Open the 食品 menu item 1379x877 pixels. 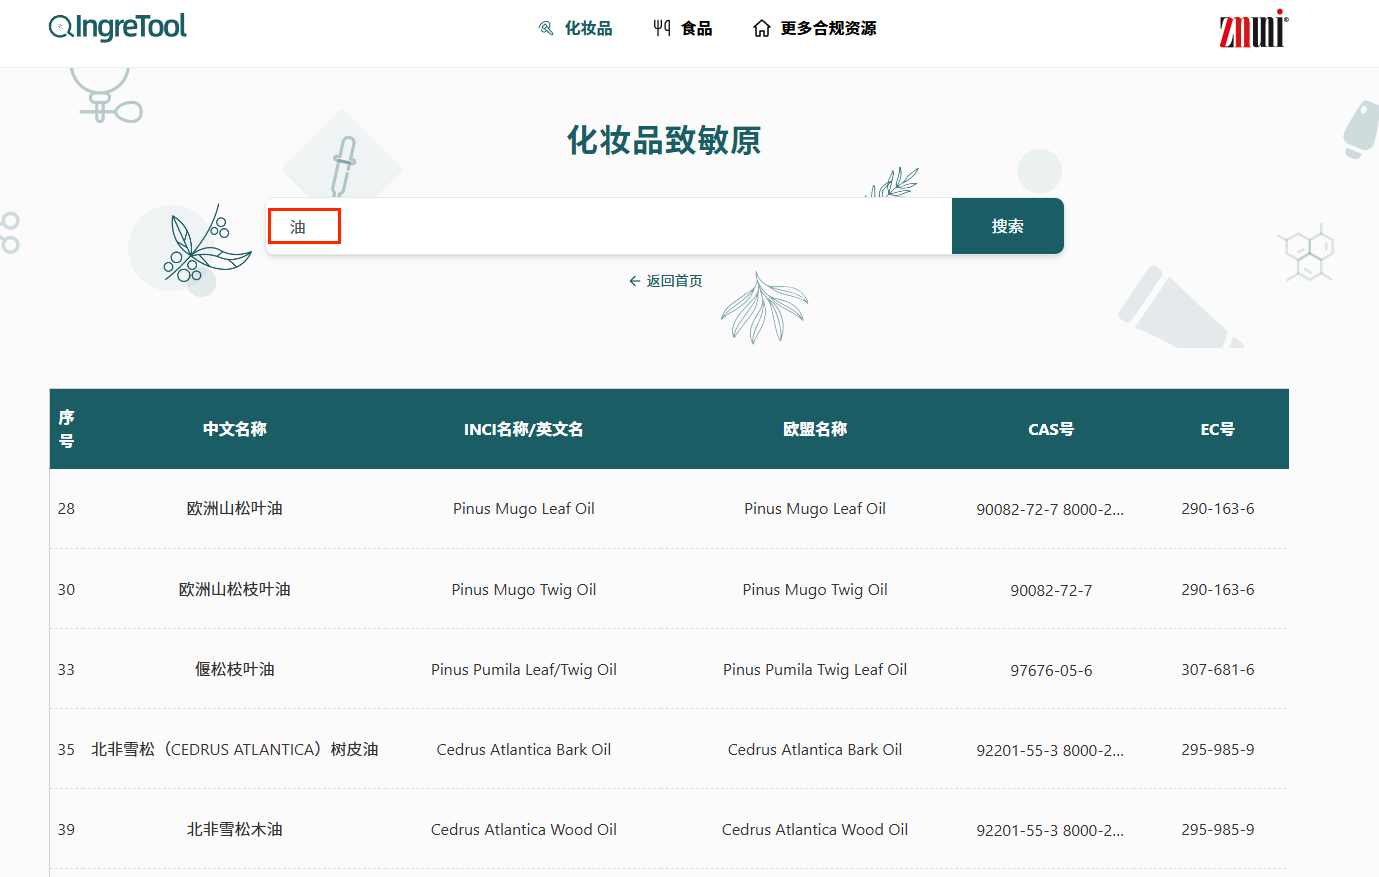tap(696, 28)
